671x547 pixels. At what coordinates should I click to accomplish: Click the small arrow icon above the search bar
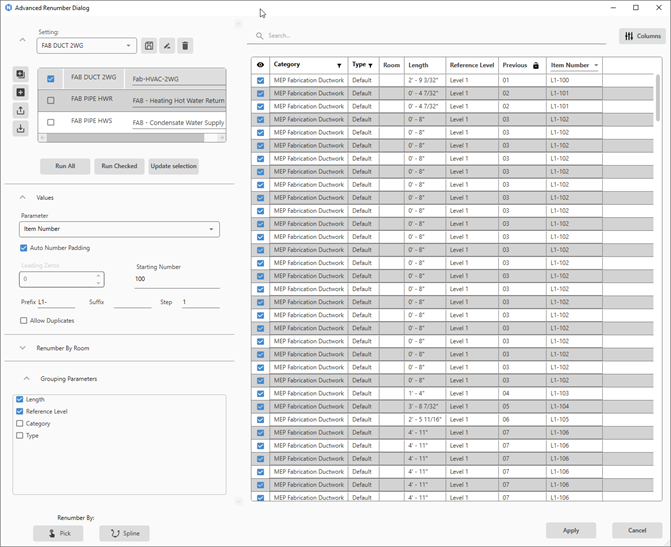(238, 24)
